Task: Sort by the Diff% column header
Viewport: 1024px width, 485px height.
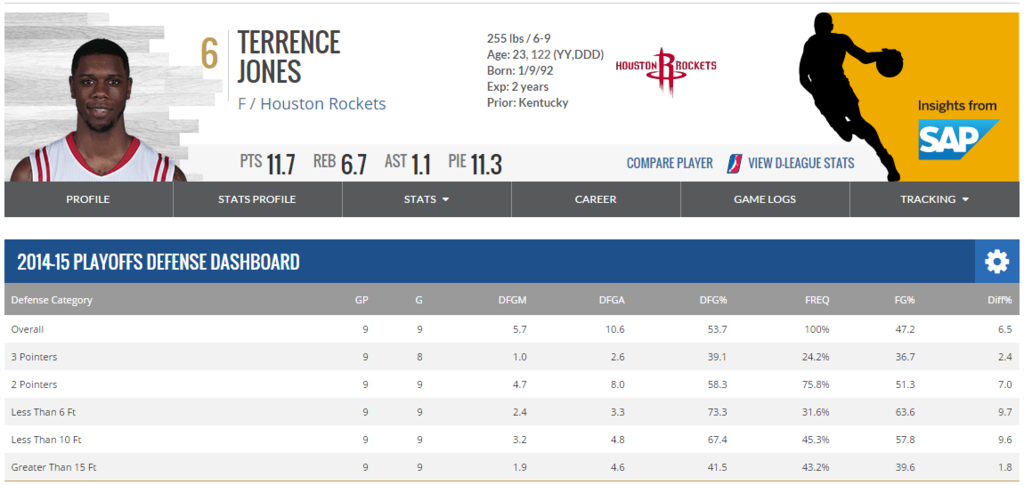Action: pos(1000,300)
